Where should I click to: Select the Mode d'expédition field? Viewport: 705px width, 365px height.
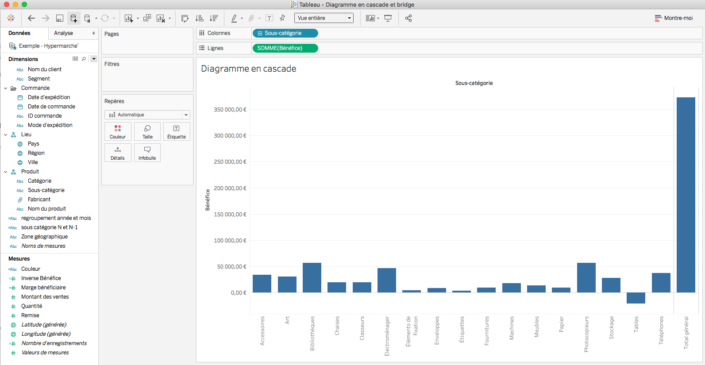coord(50,125)
